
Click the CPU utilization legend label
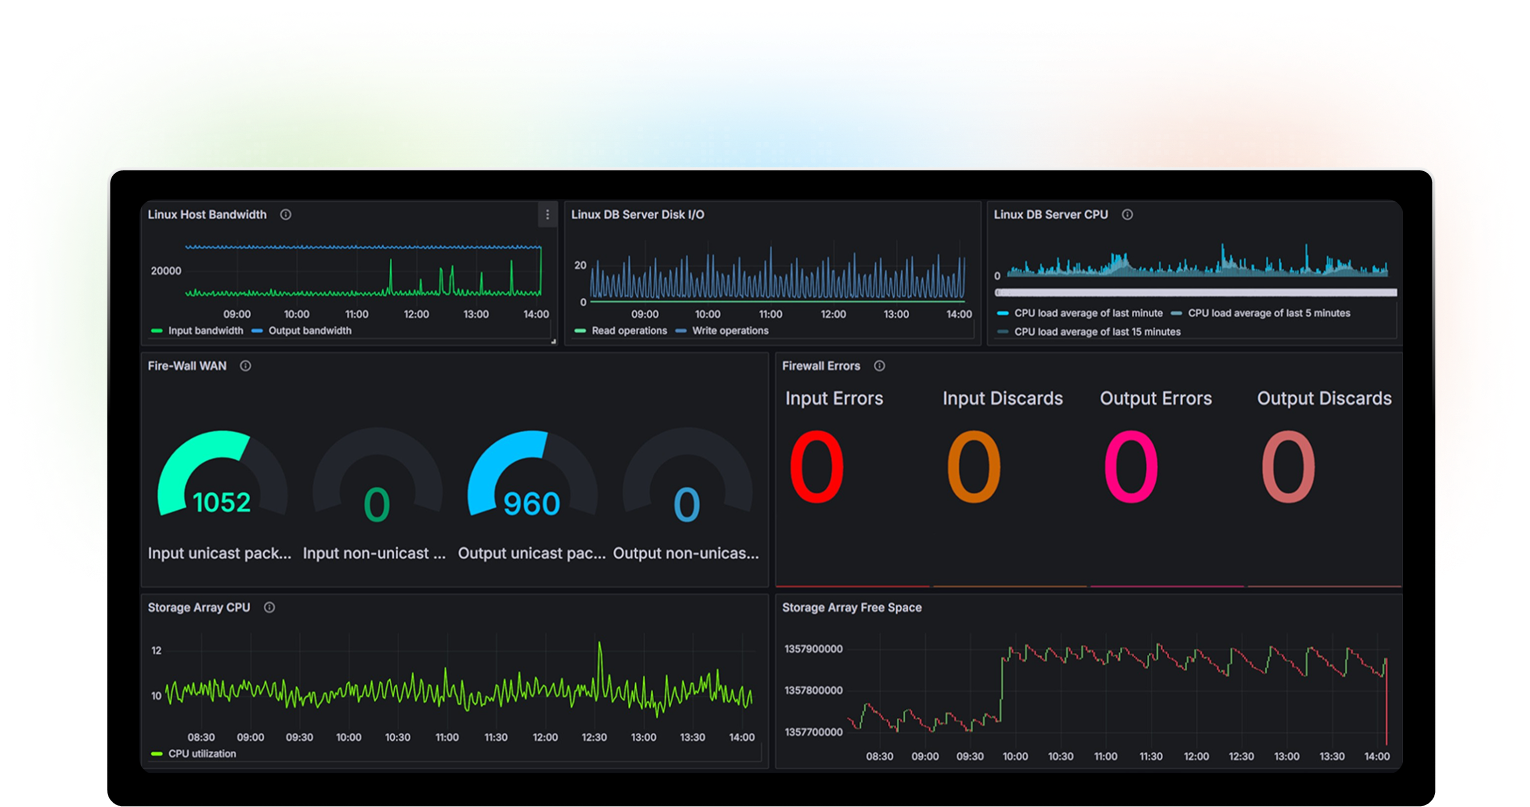202,754
